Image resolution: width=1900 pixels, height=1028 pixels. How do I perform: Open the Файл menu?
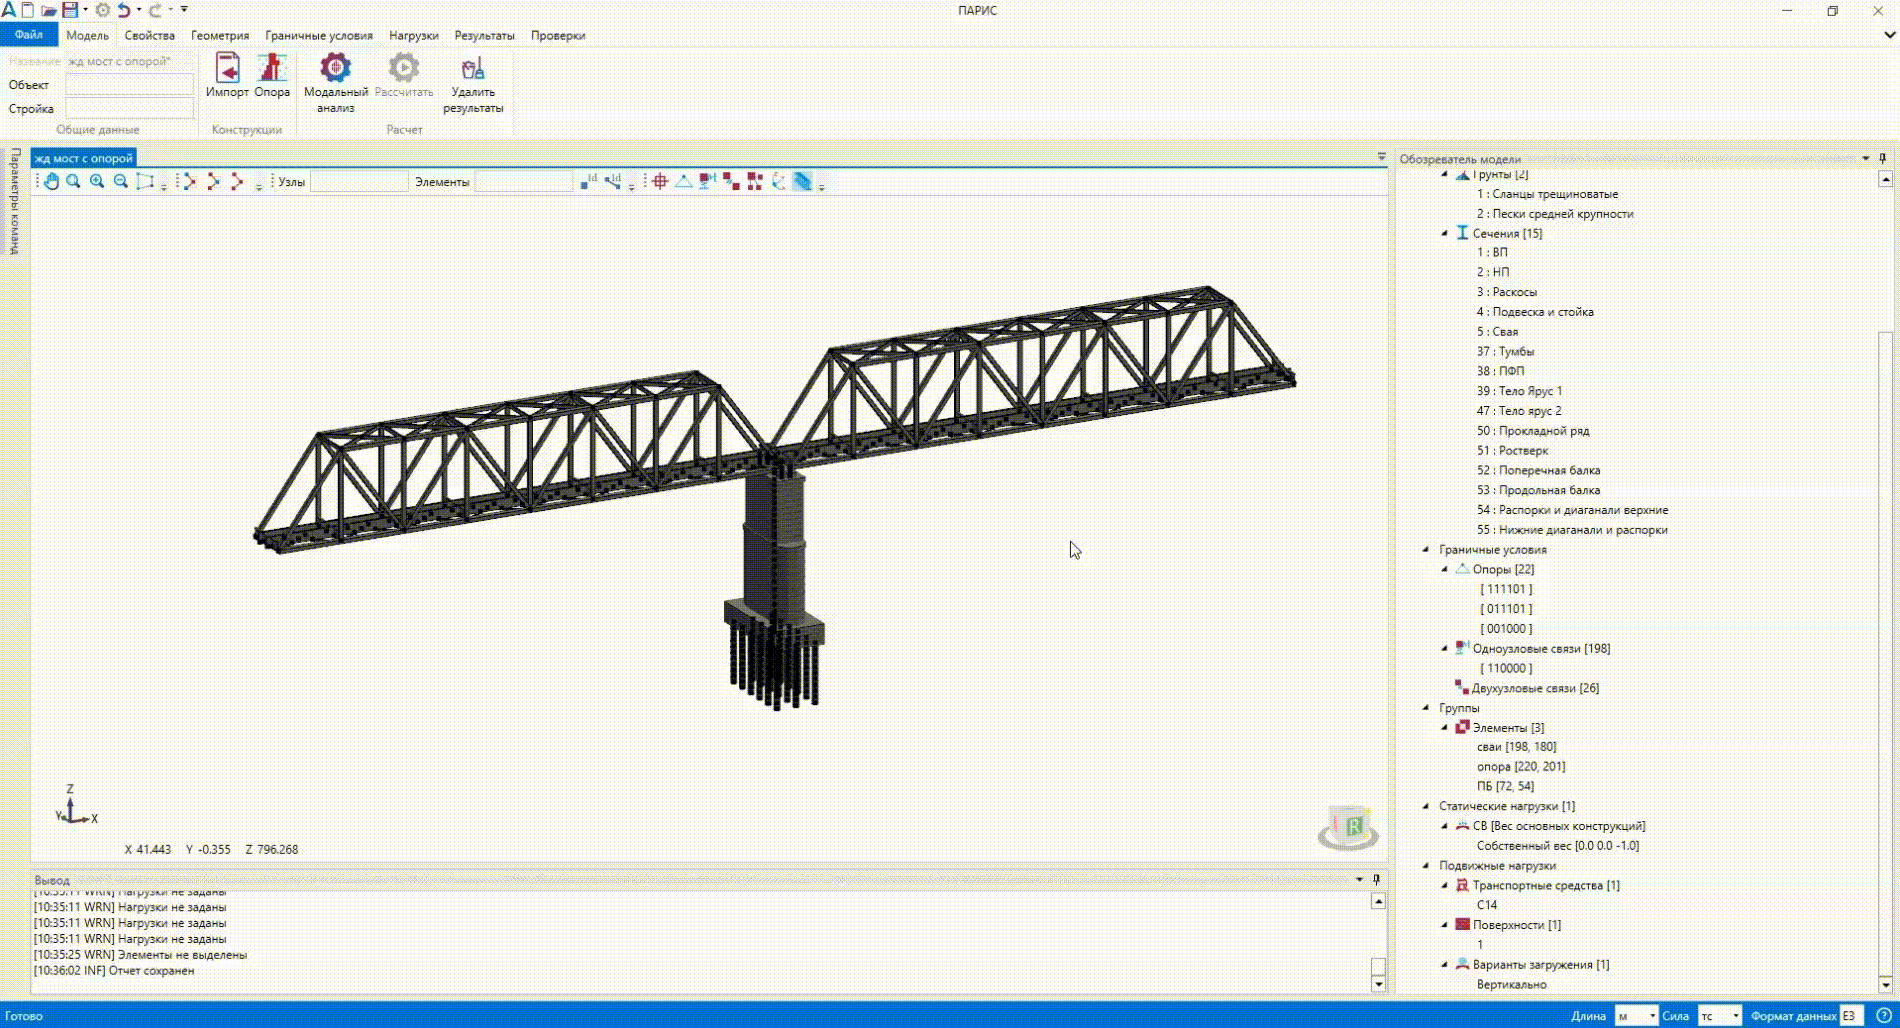29,35
